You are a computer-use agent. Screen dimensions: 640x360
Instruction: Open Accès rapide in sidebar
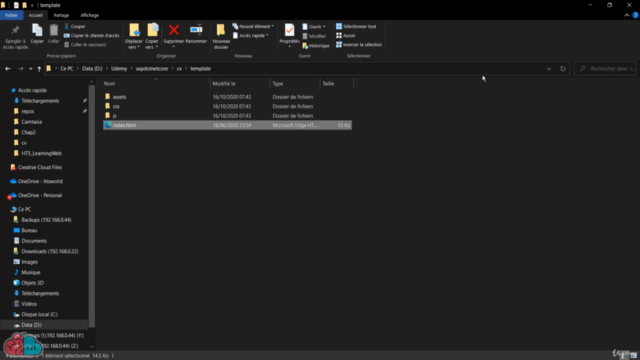click(x=32, y=90)
